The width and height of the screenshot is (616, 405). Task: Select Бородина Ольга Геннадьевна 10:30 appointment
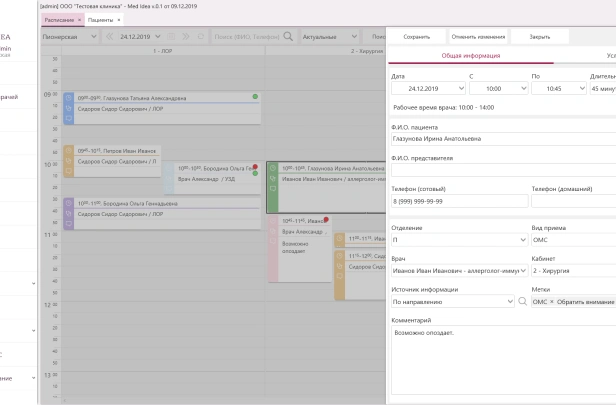click(160, 208)
